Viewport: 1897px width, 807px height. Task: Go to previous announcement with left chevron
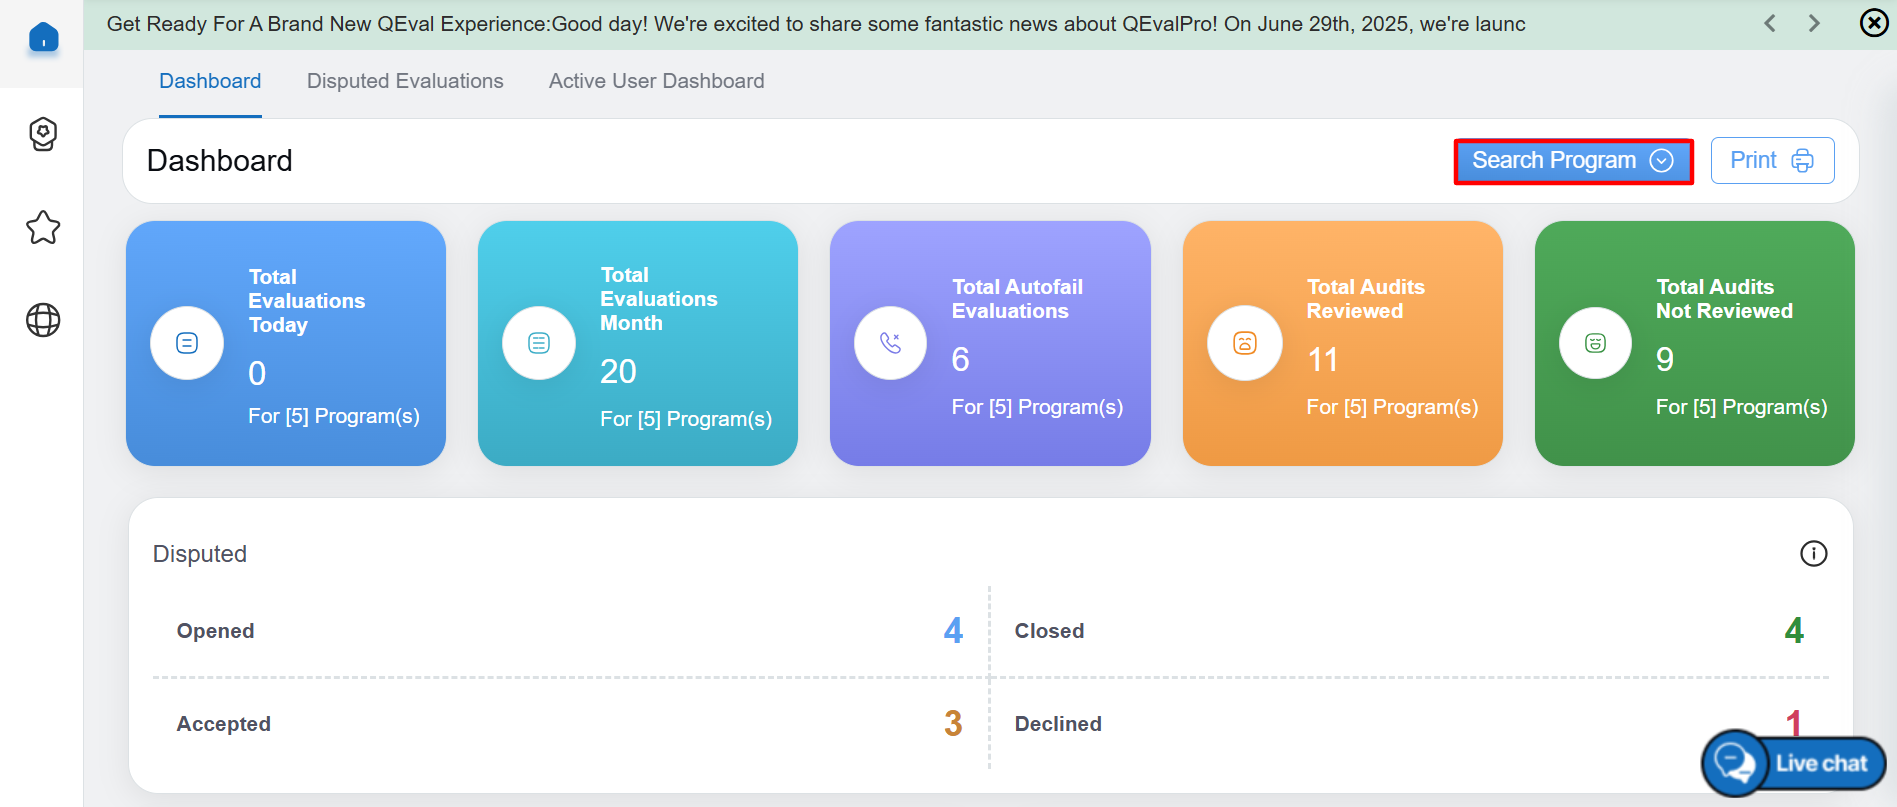point(1770,23)
